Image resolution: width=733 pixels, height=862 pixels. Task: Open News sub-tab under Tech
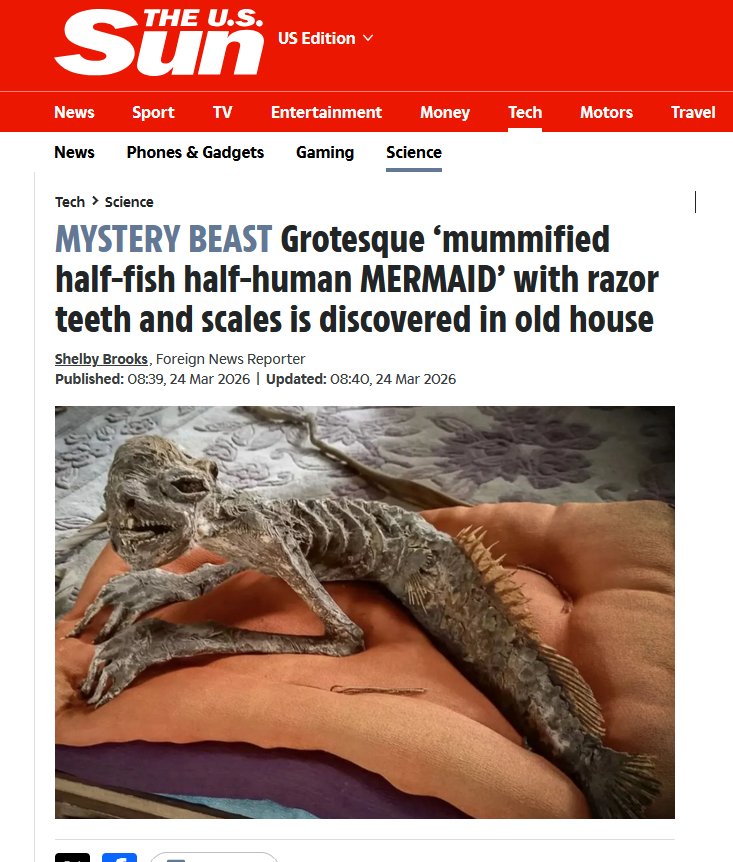(74, 152)
